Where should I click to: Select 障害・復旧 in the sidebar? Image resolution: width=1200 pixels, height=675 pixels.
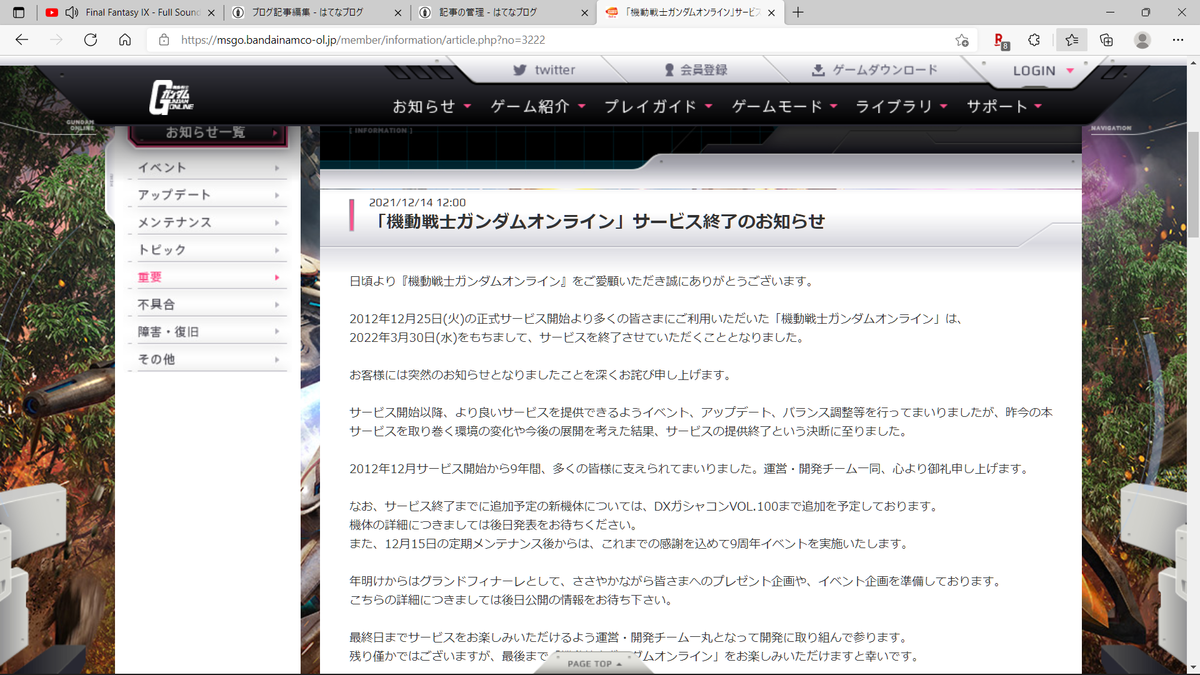point(209,331)
